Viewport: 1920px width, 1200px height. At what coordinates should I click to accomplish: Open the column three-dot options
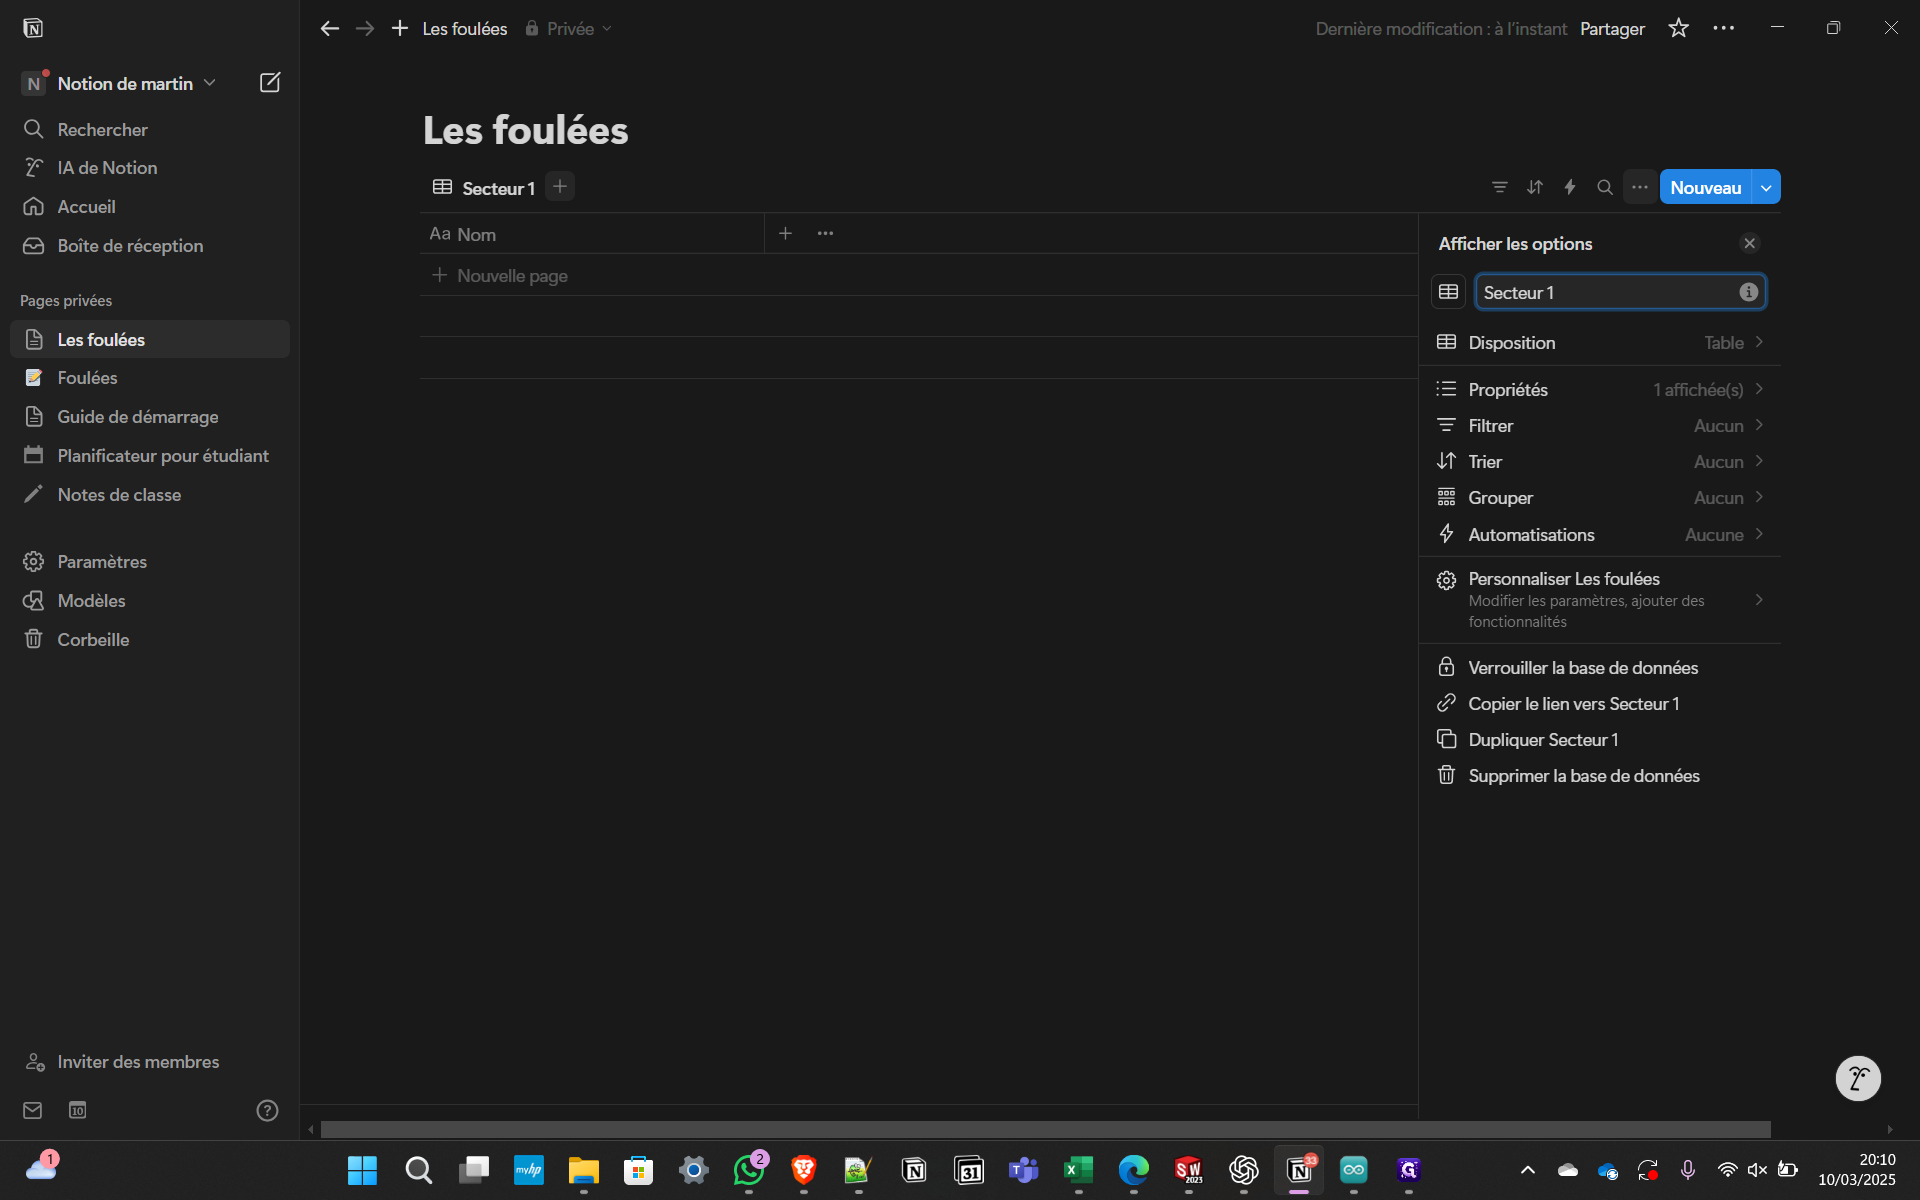point(825,234)
